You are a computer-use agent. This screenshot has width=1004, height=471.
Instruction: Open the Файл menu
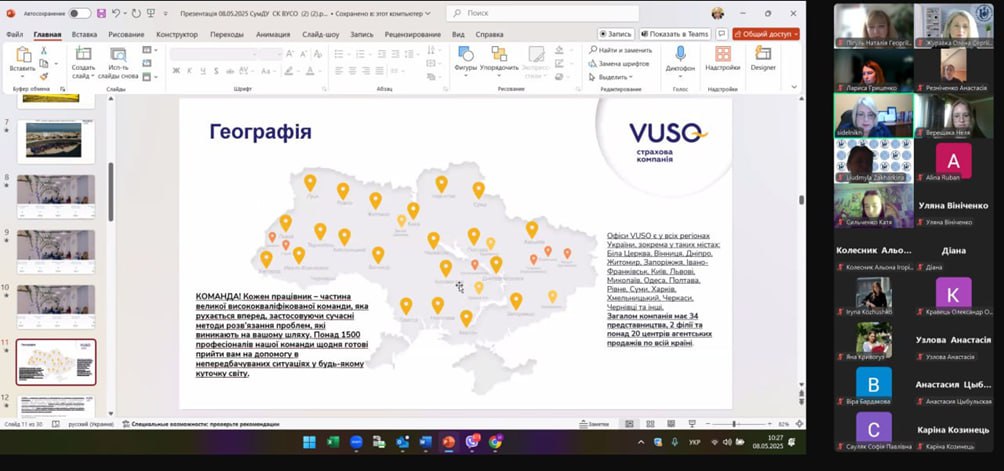point(14,35)
